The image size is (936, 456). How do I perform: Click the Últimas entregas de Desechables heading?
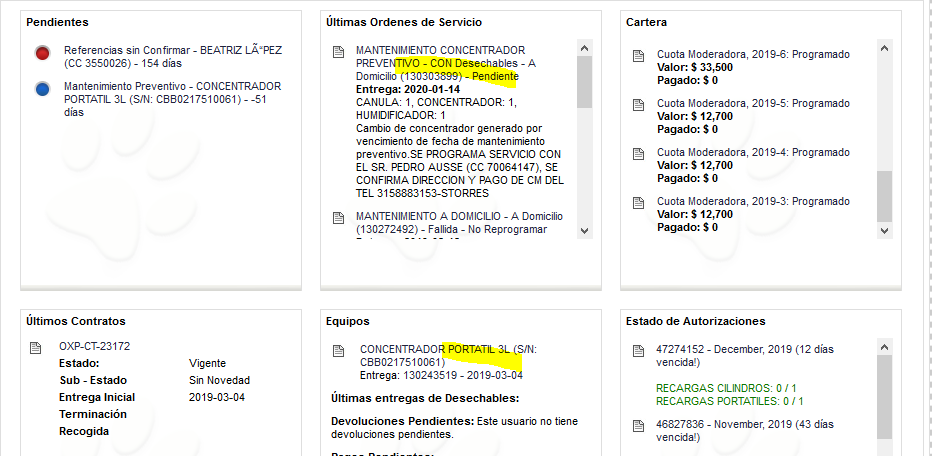point(425,398)
